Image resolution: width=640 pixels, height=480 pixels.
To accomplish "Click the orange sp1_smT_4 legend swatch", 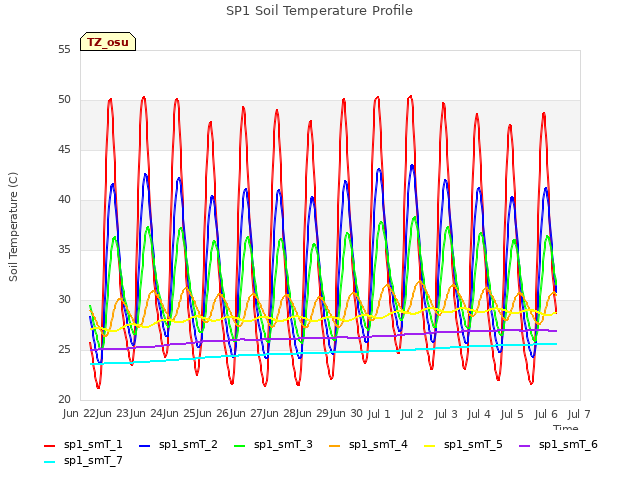I will click(334, 446).
